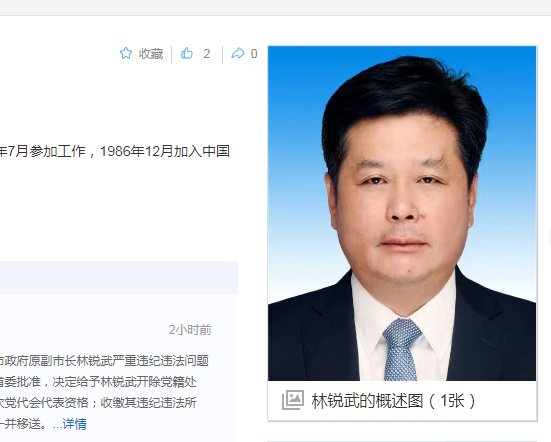Click the share arrow icon

tap(238, 53)
